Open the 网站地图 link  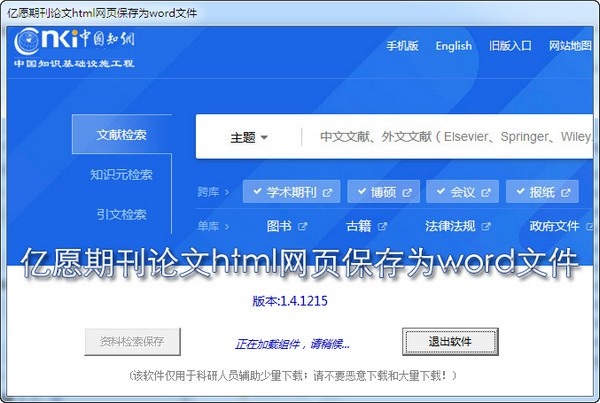pyautogui.click(x=570, y=46)
